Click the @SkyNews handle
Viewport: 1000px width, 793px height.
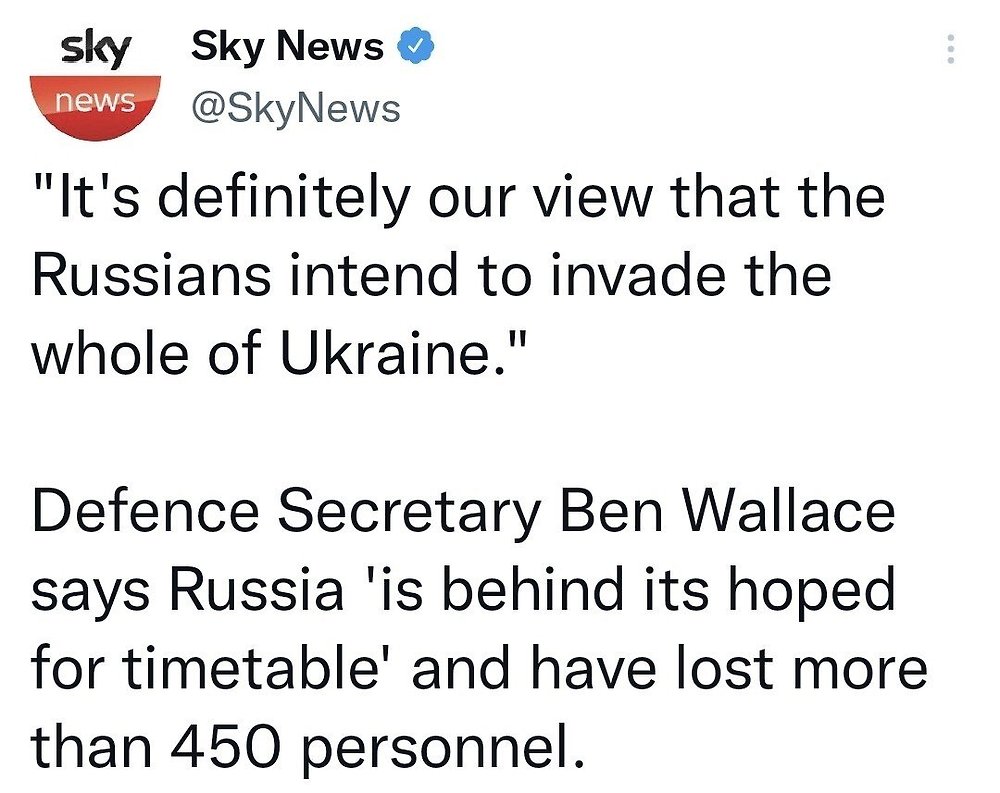pos(296,108)
